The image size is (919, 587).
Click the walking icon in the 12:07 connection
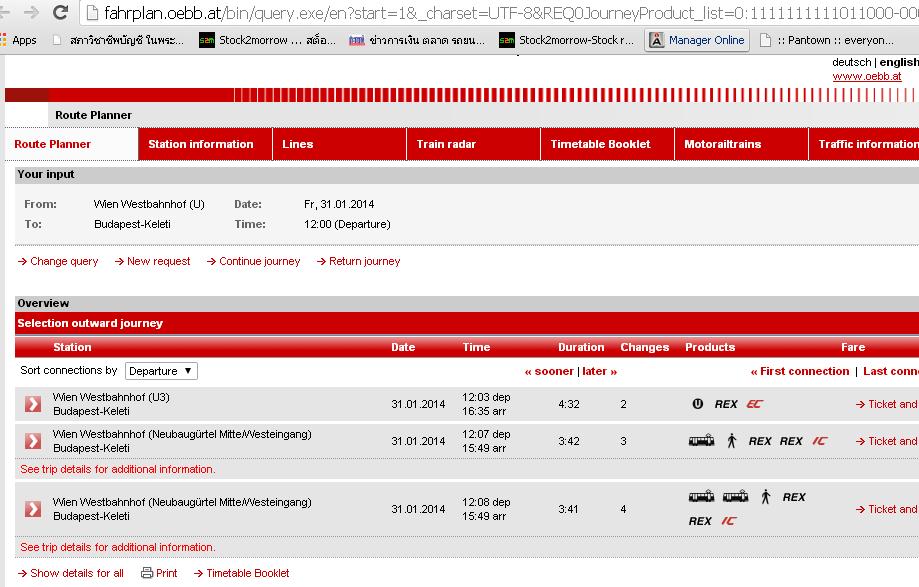pyautogui.click(x=731, y=441)
